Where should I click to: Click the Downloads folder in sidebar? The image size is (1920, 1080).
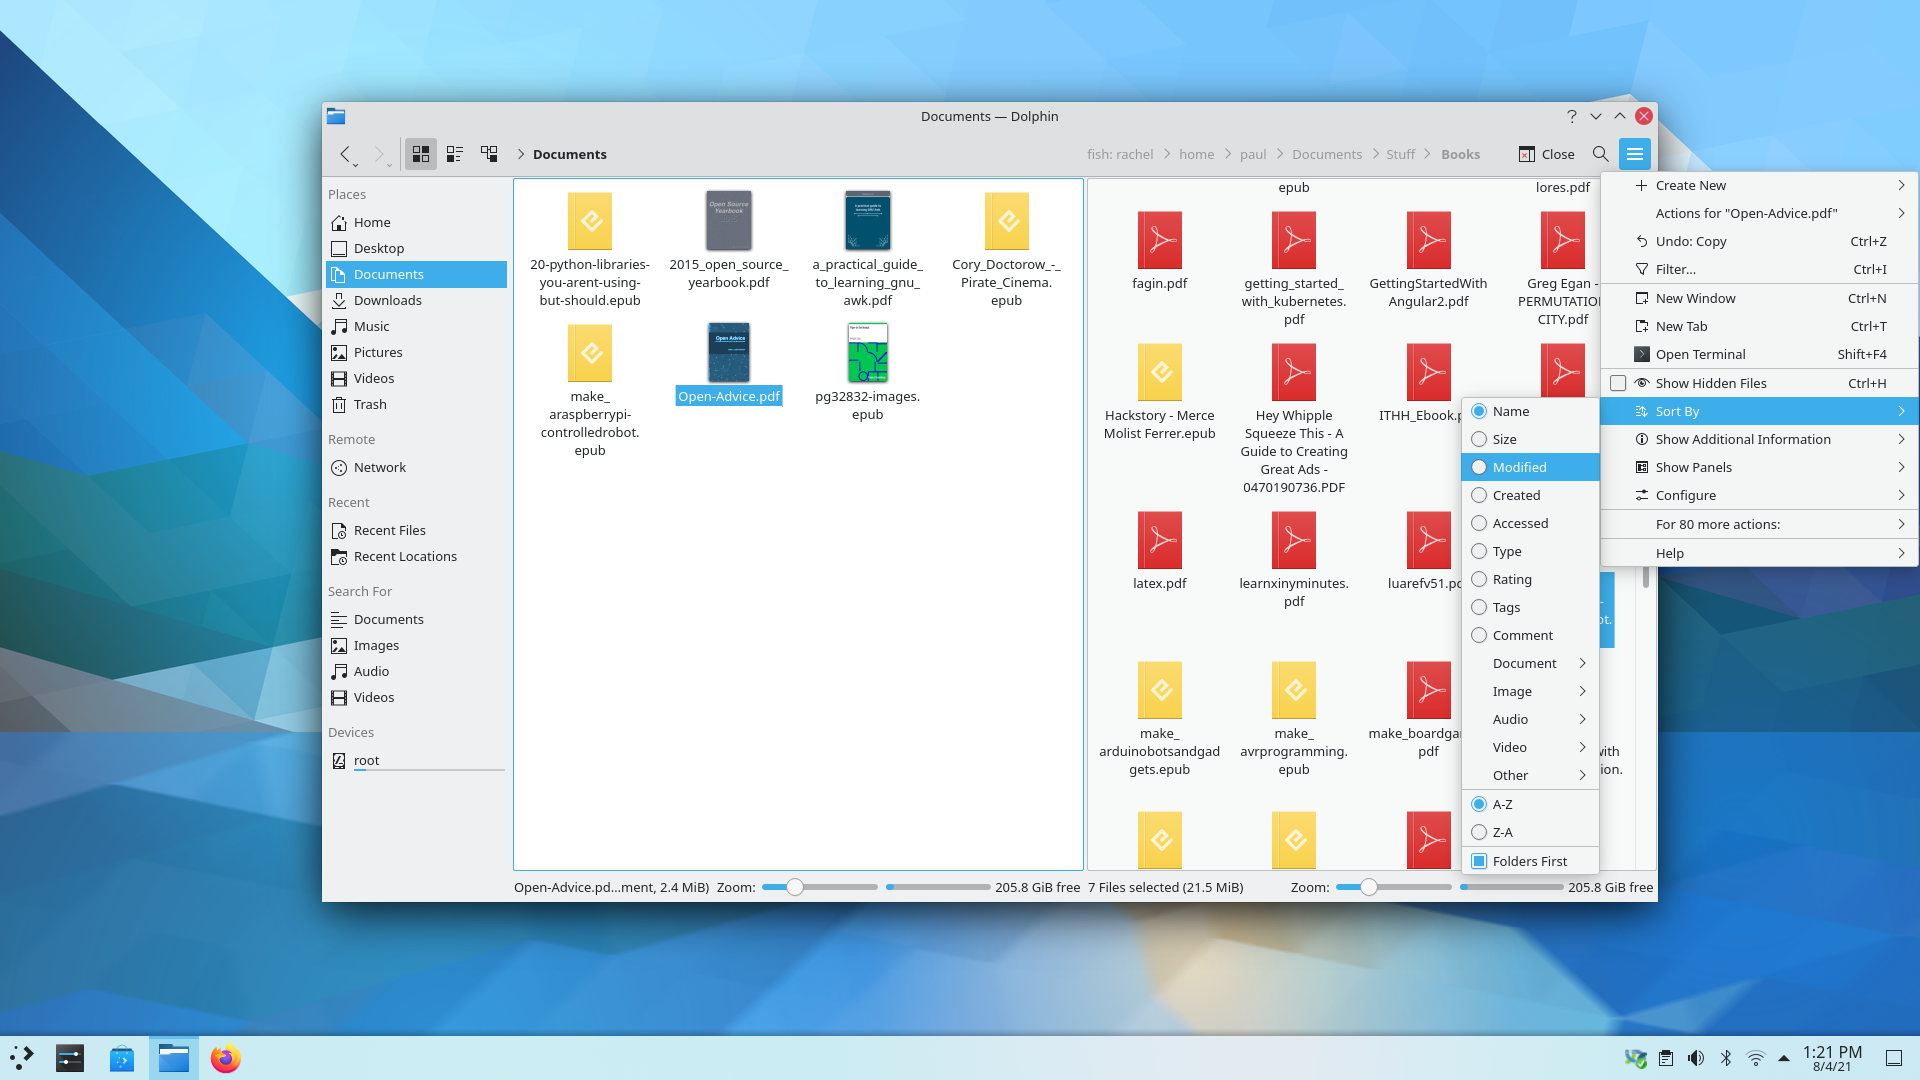(x=388, y=299)
